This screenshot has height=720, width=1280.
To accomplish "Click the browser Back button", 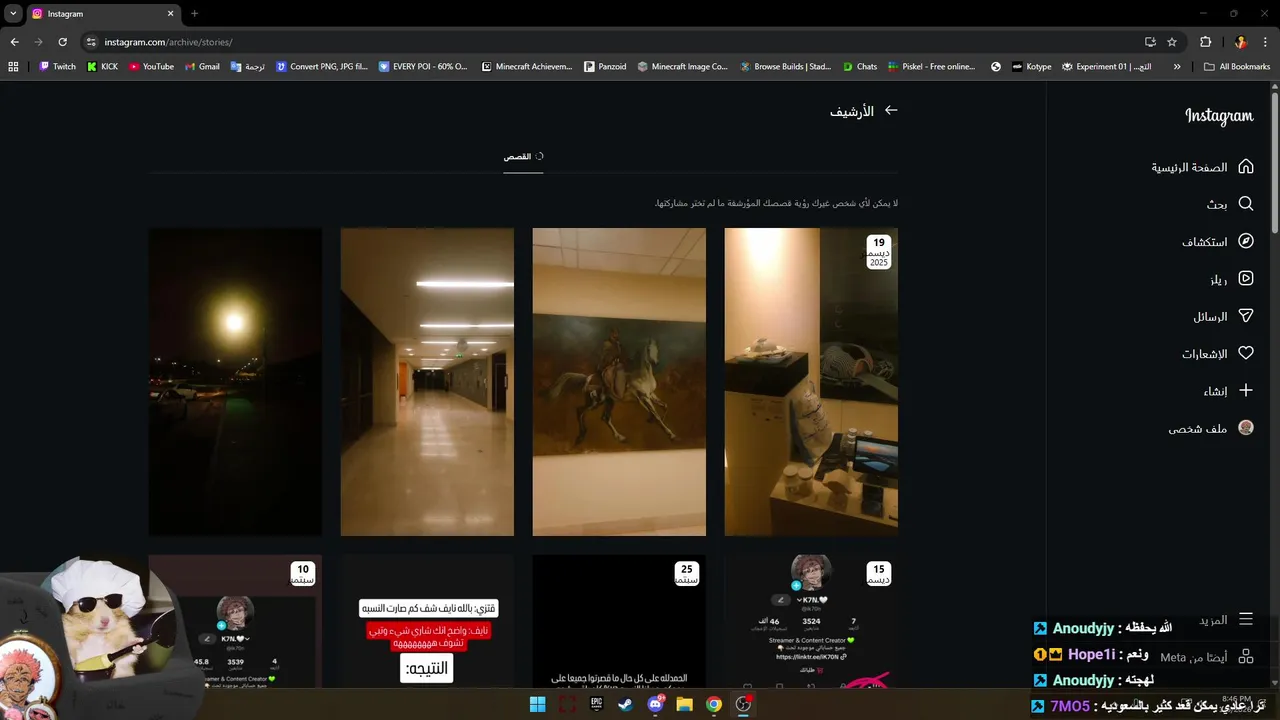I will [x=14, y=42].
